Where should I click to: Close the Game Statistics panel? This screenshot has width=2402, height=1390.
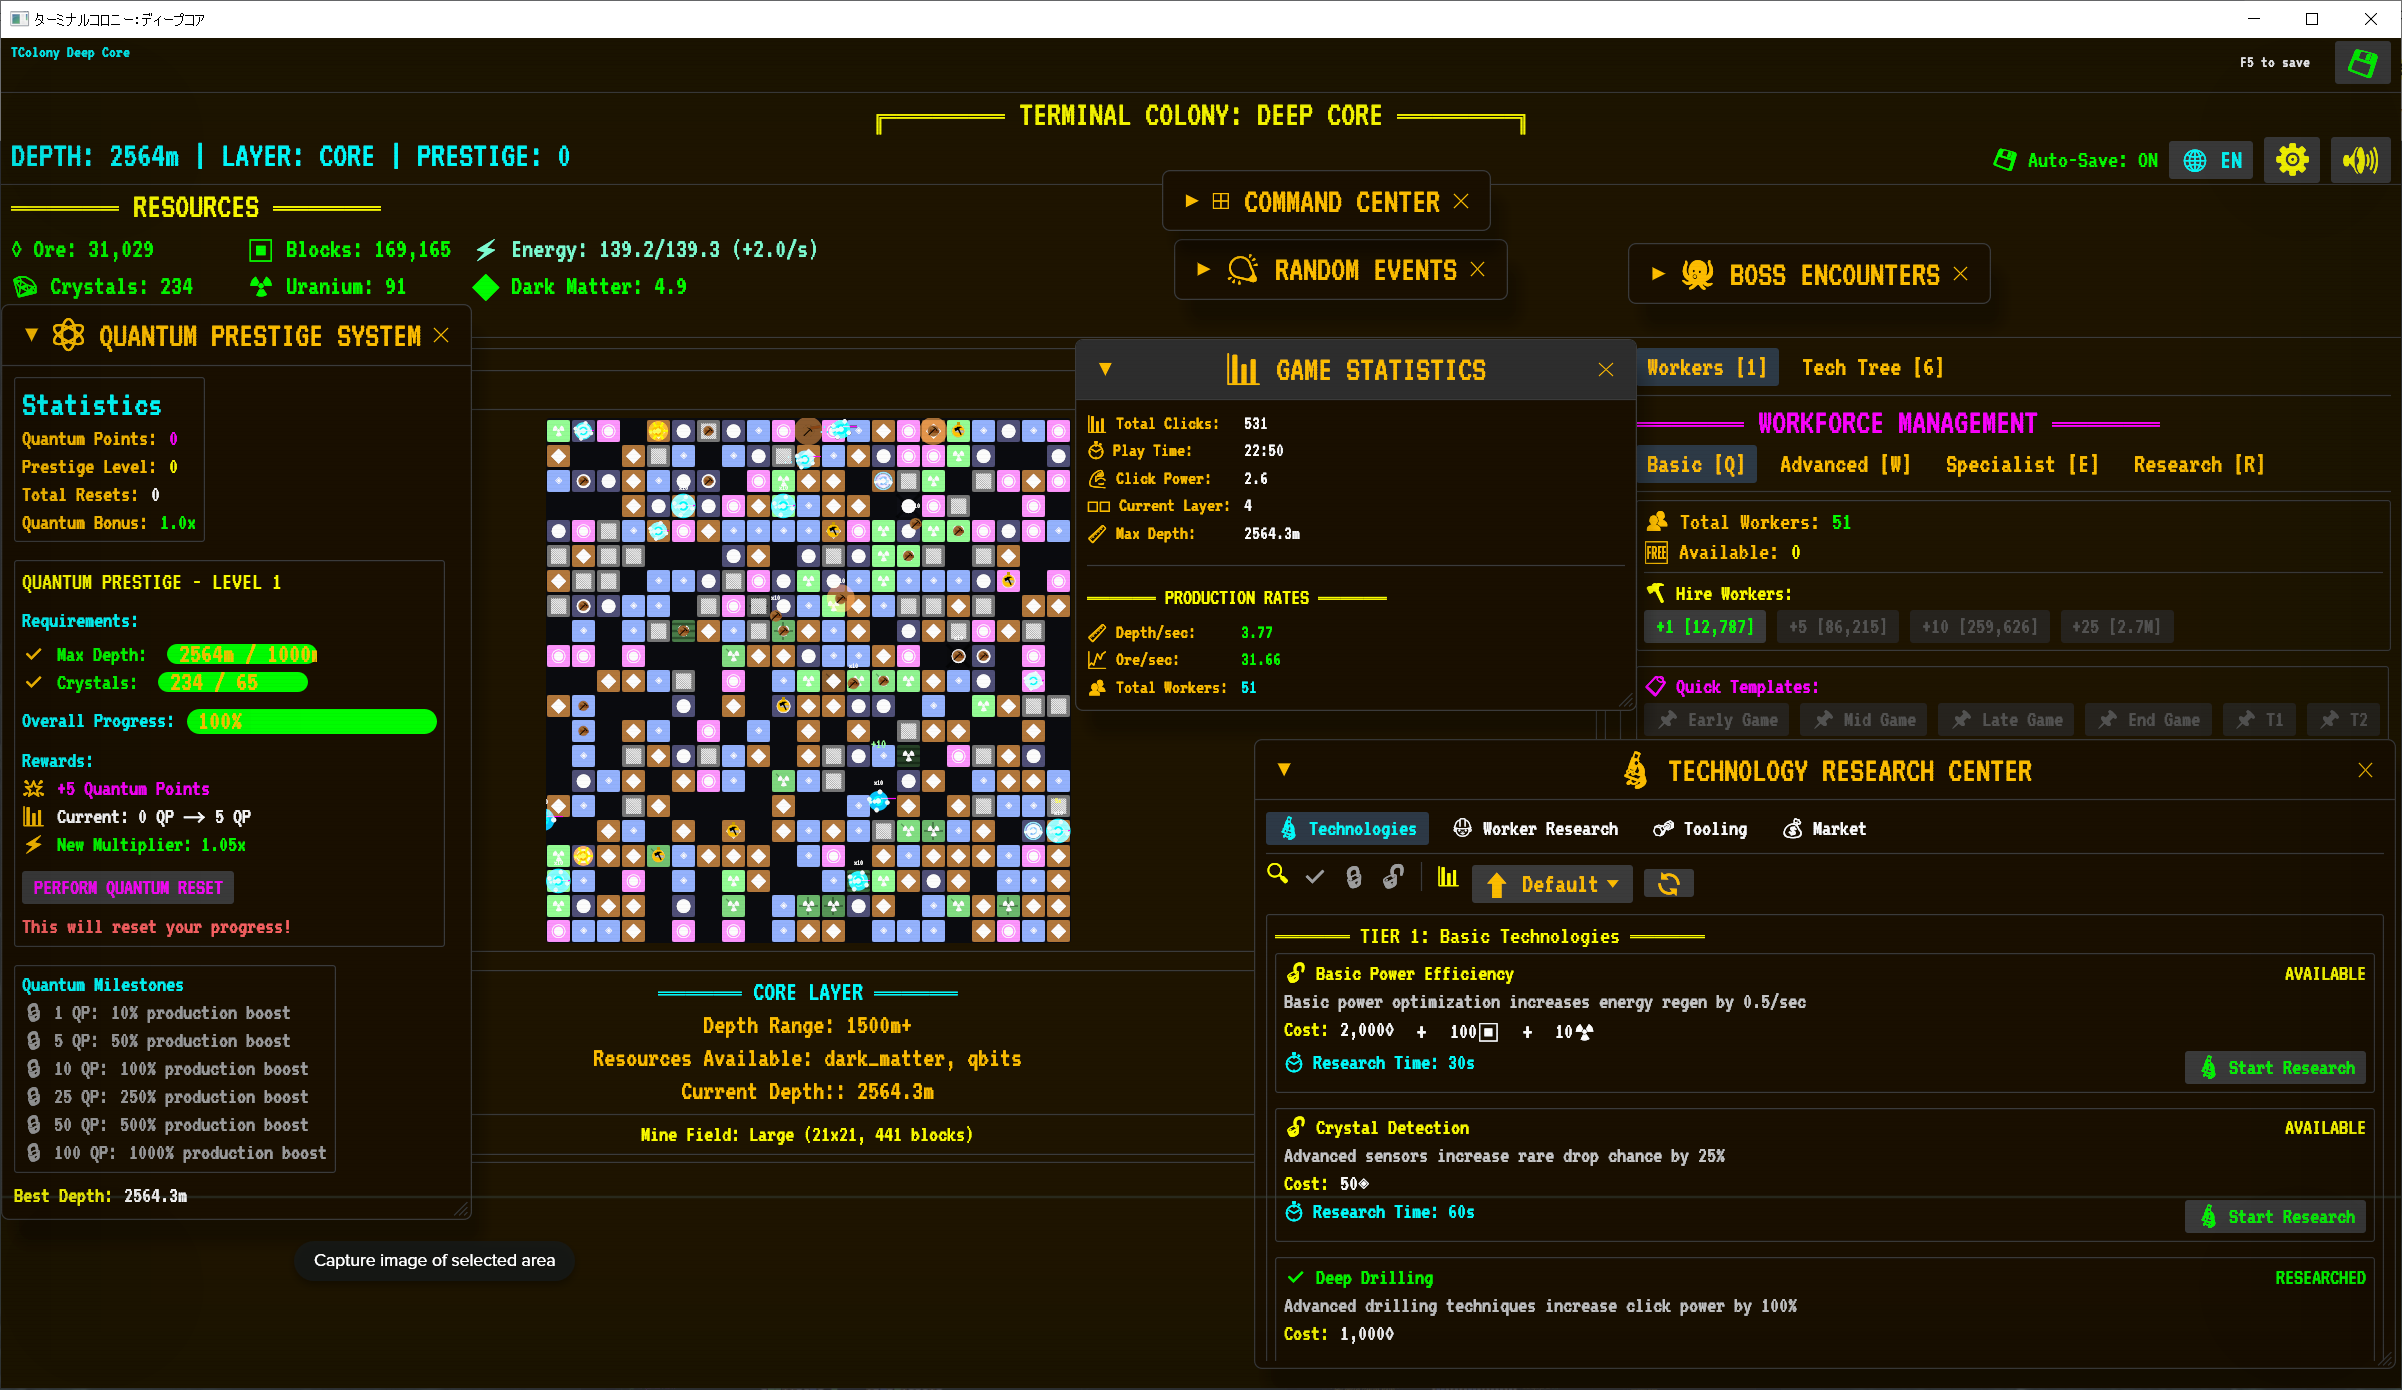click(x=1606, y=370)
